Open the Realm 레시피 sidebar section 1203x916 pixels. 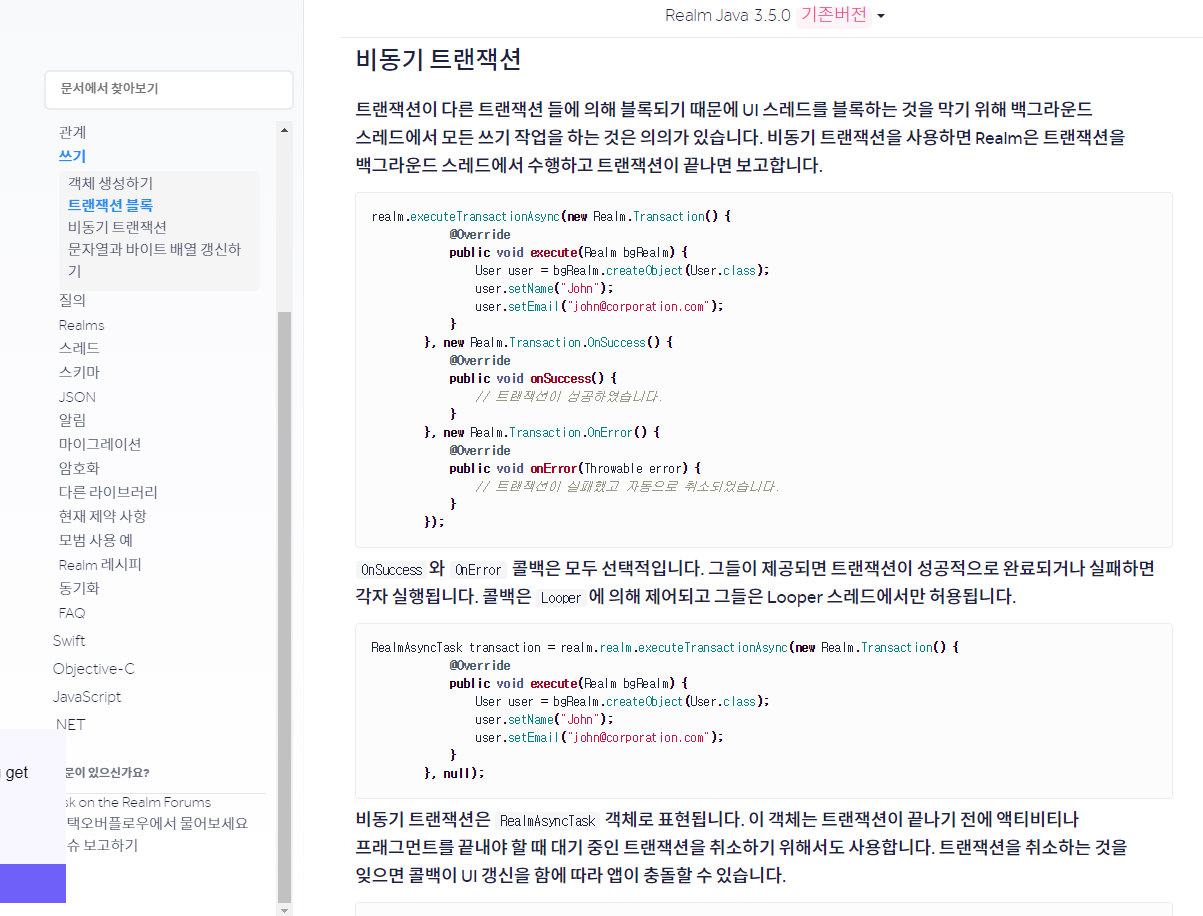tap(101, 564)
